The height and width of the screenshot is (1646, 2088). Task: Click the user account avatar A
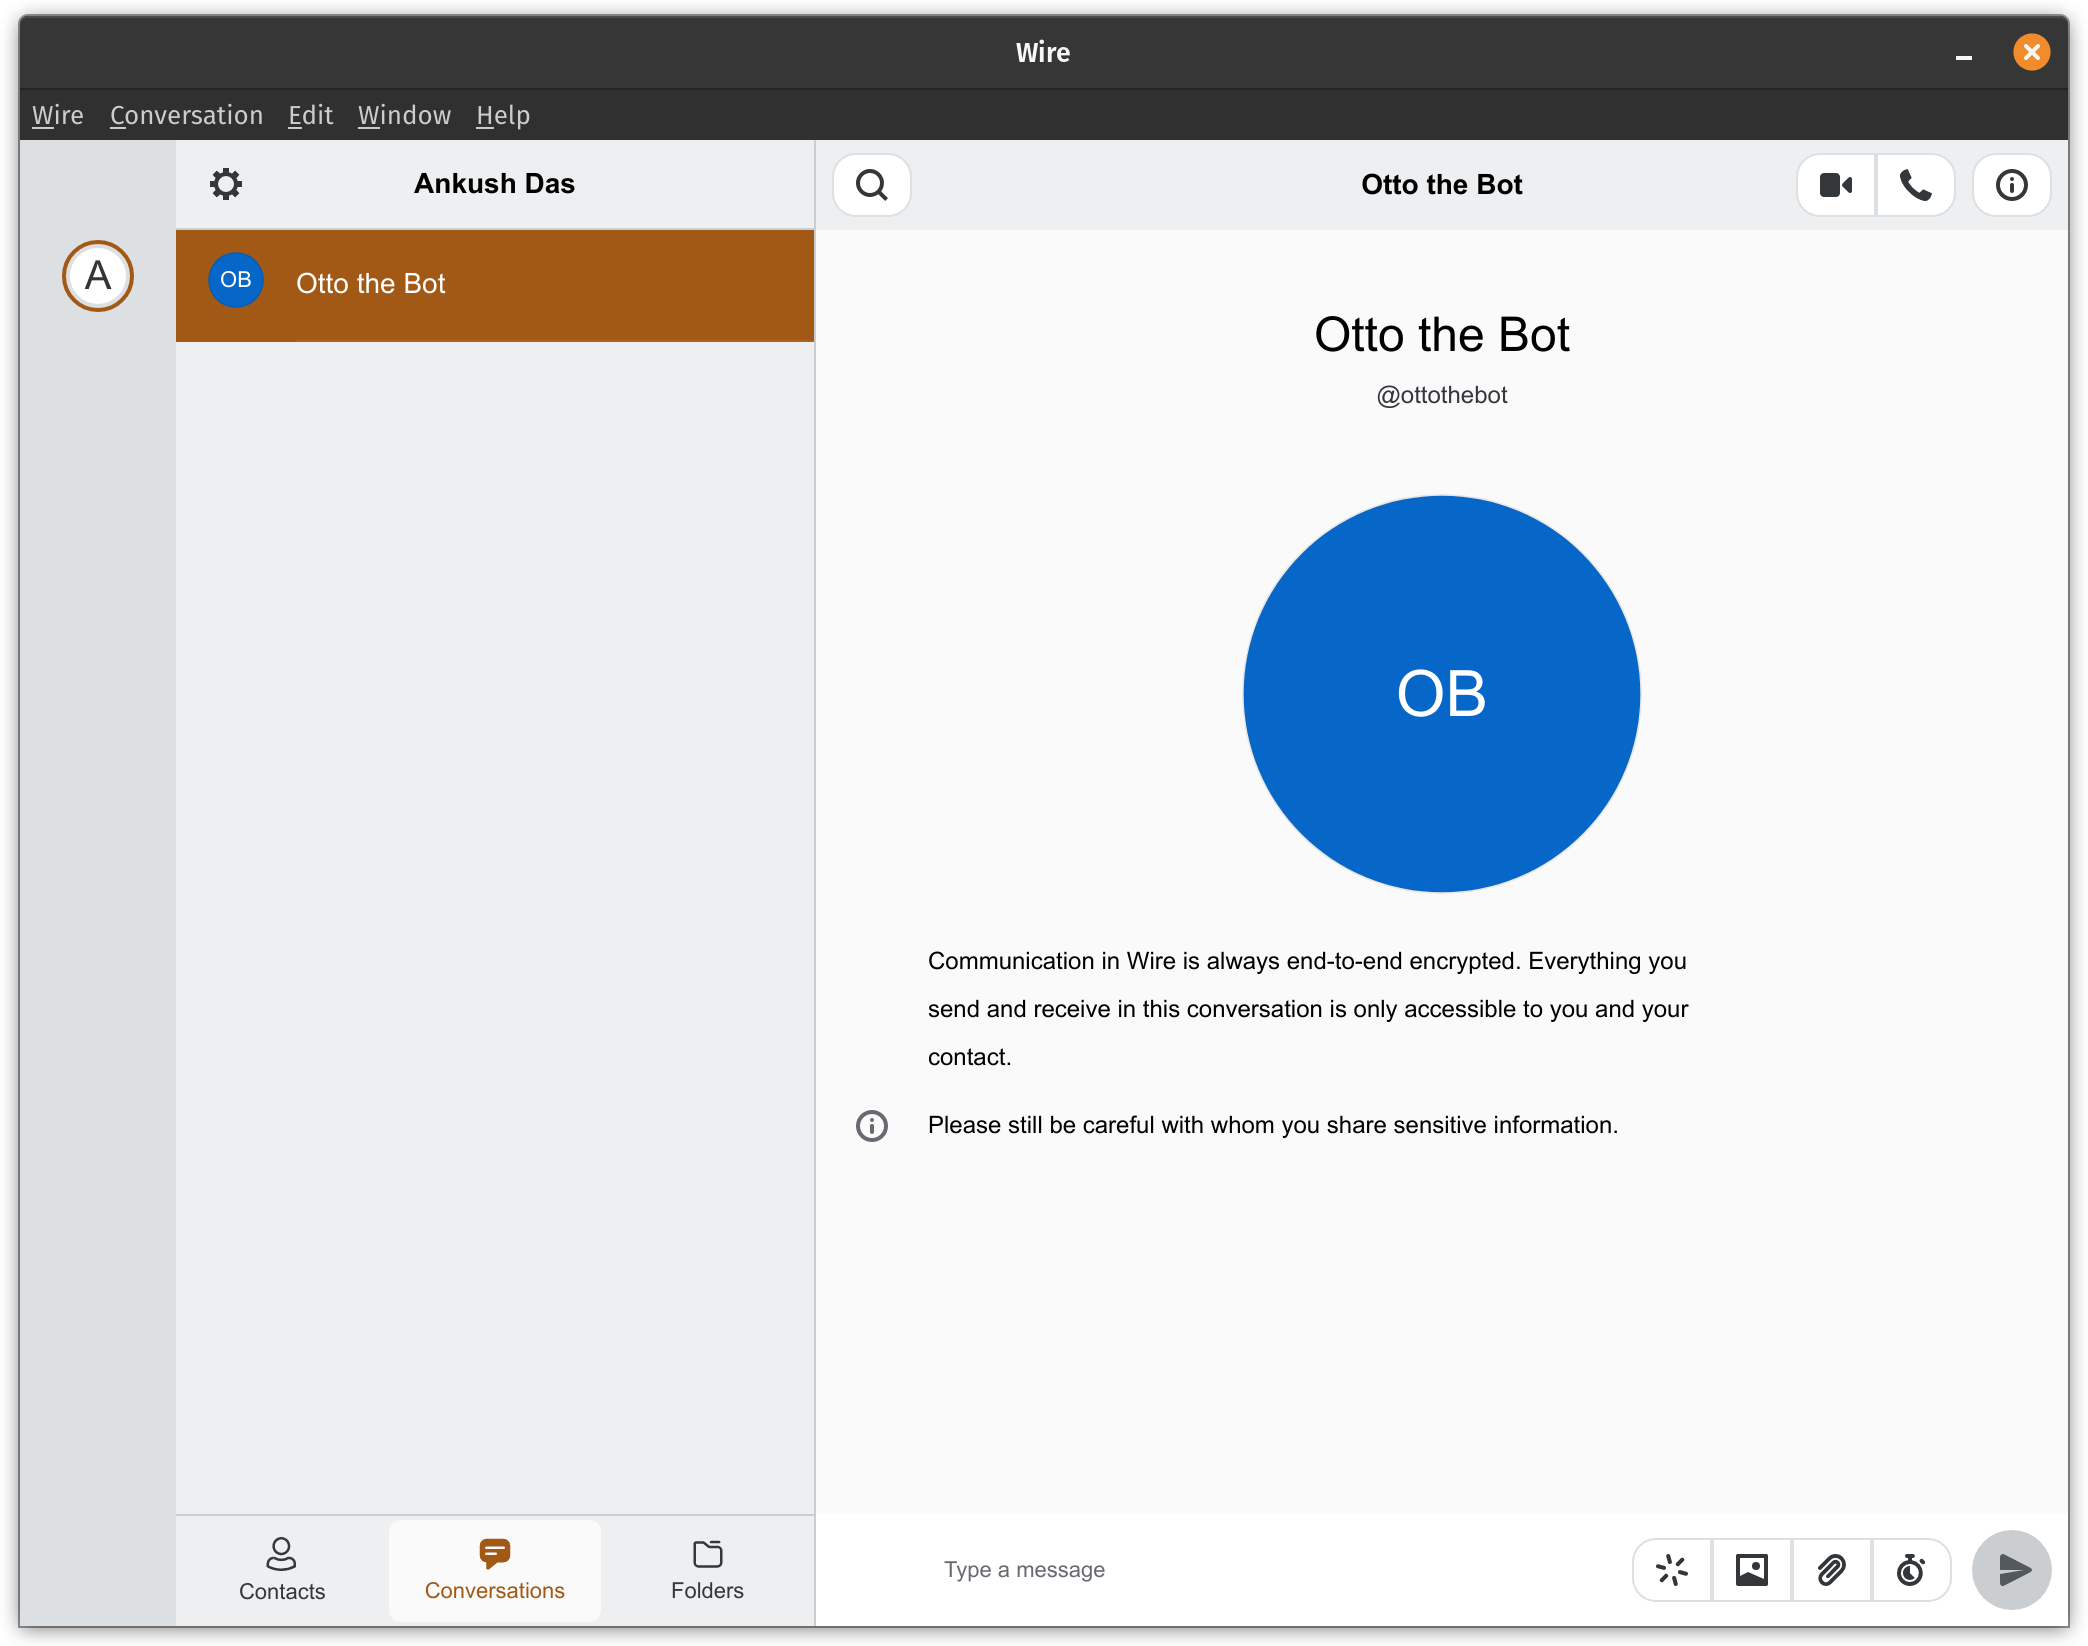coord(97,276)
